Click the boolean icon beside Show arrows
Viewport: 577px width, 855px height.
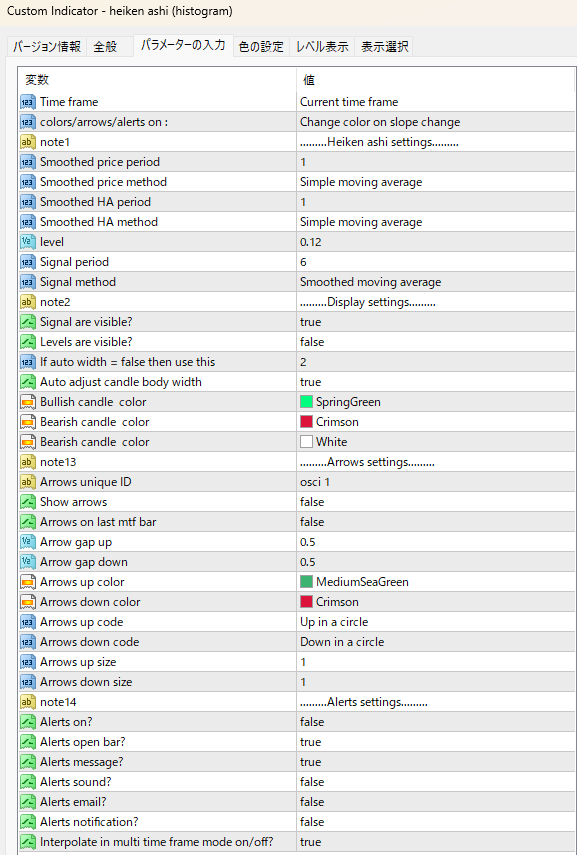(28, 502)
